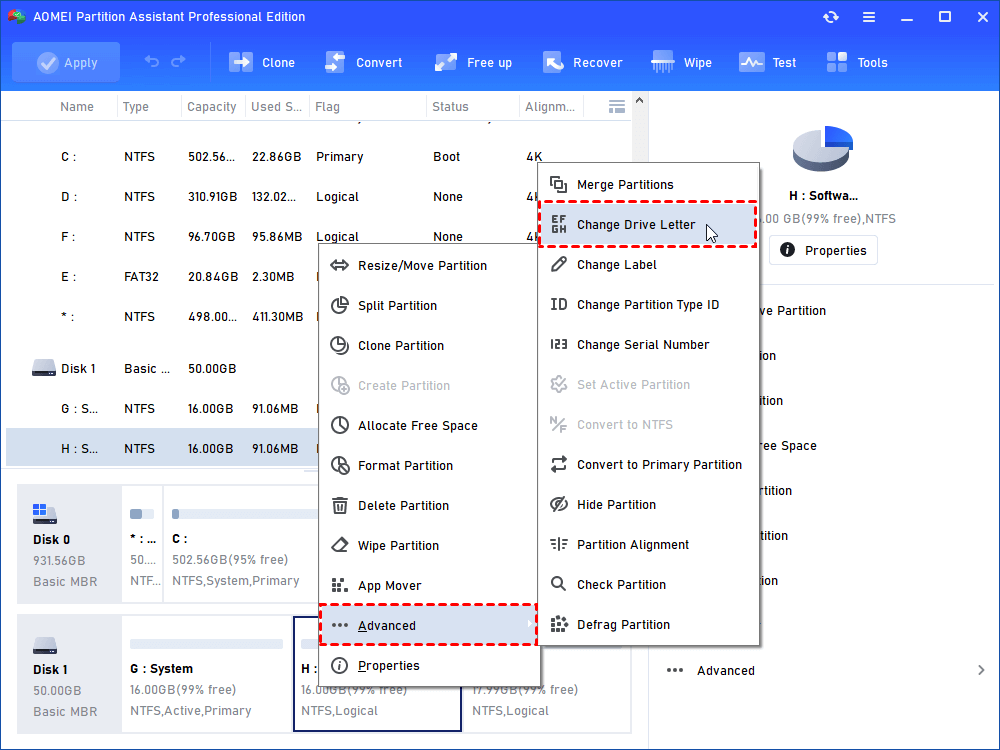The height and width of the screenshot is (750, 1000).
Task: Choose Delete Partition option
Action: (429, 506)
